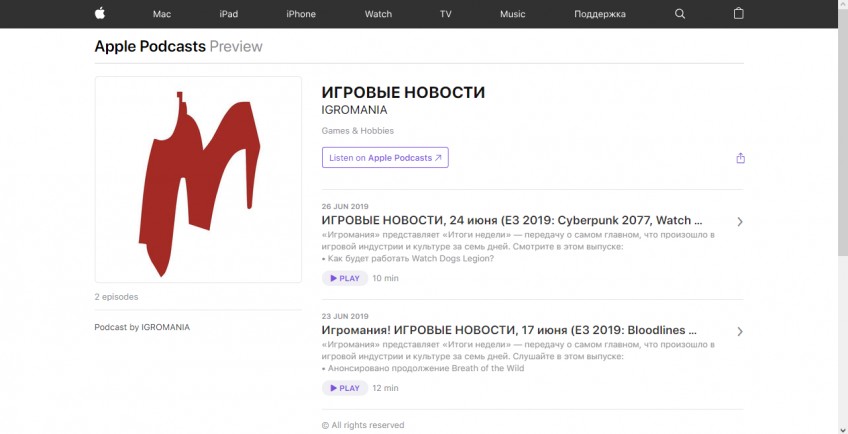848x434 pixels.
Task: Expand the 17 июня episode chevron
Action: click(739, 331)
